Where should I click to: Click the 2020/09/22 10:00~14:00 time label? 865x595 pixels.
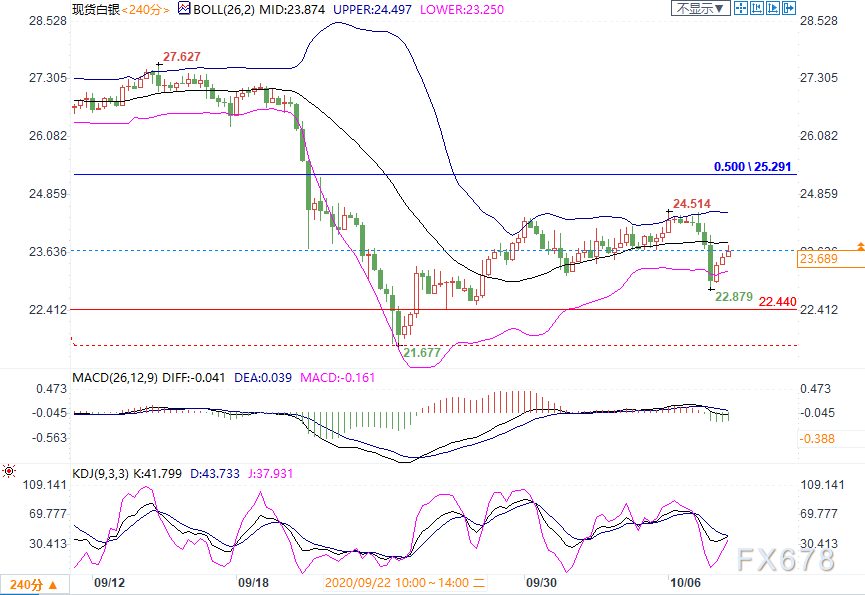click(x=405, y=583)
